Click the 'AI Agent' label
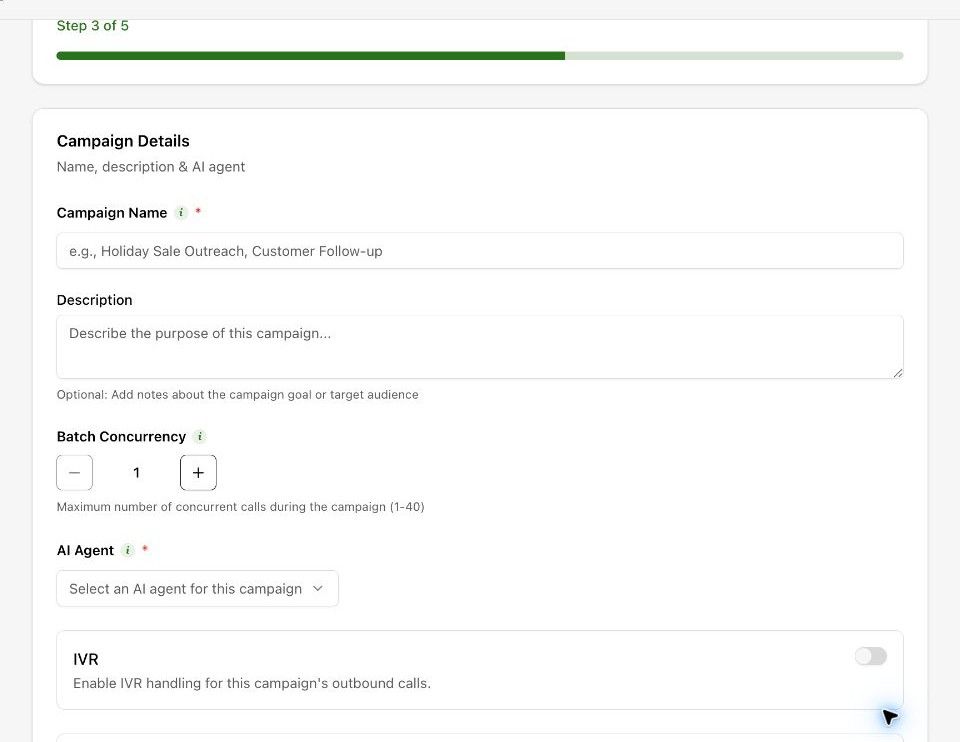 point(85,550)
